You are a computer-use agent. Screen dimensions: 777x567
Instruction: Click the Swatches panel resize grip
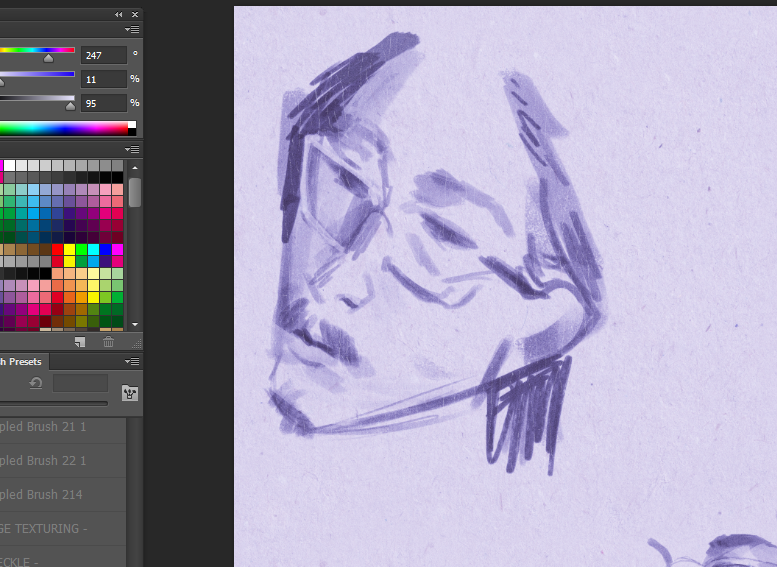pyautogui.click(x=137, y=342)
